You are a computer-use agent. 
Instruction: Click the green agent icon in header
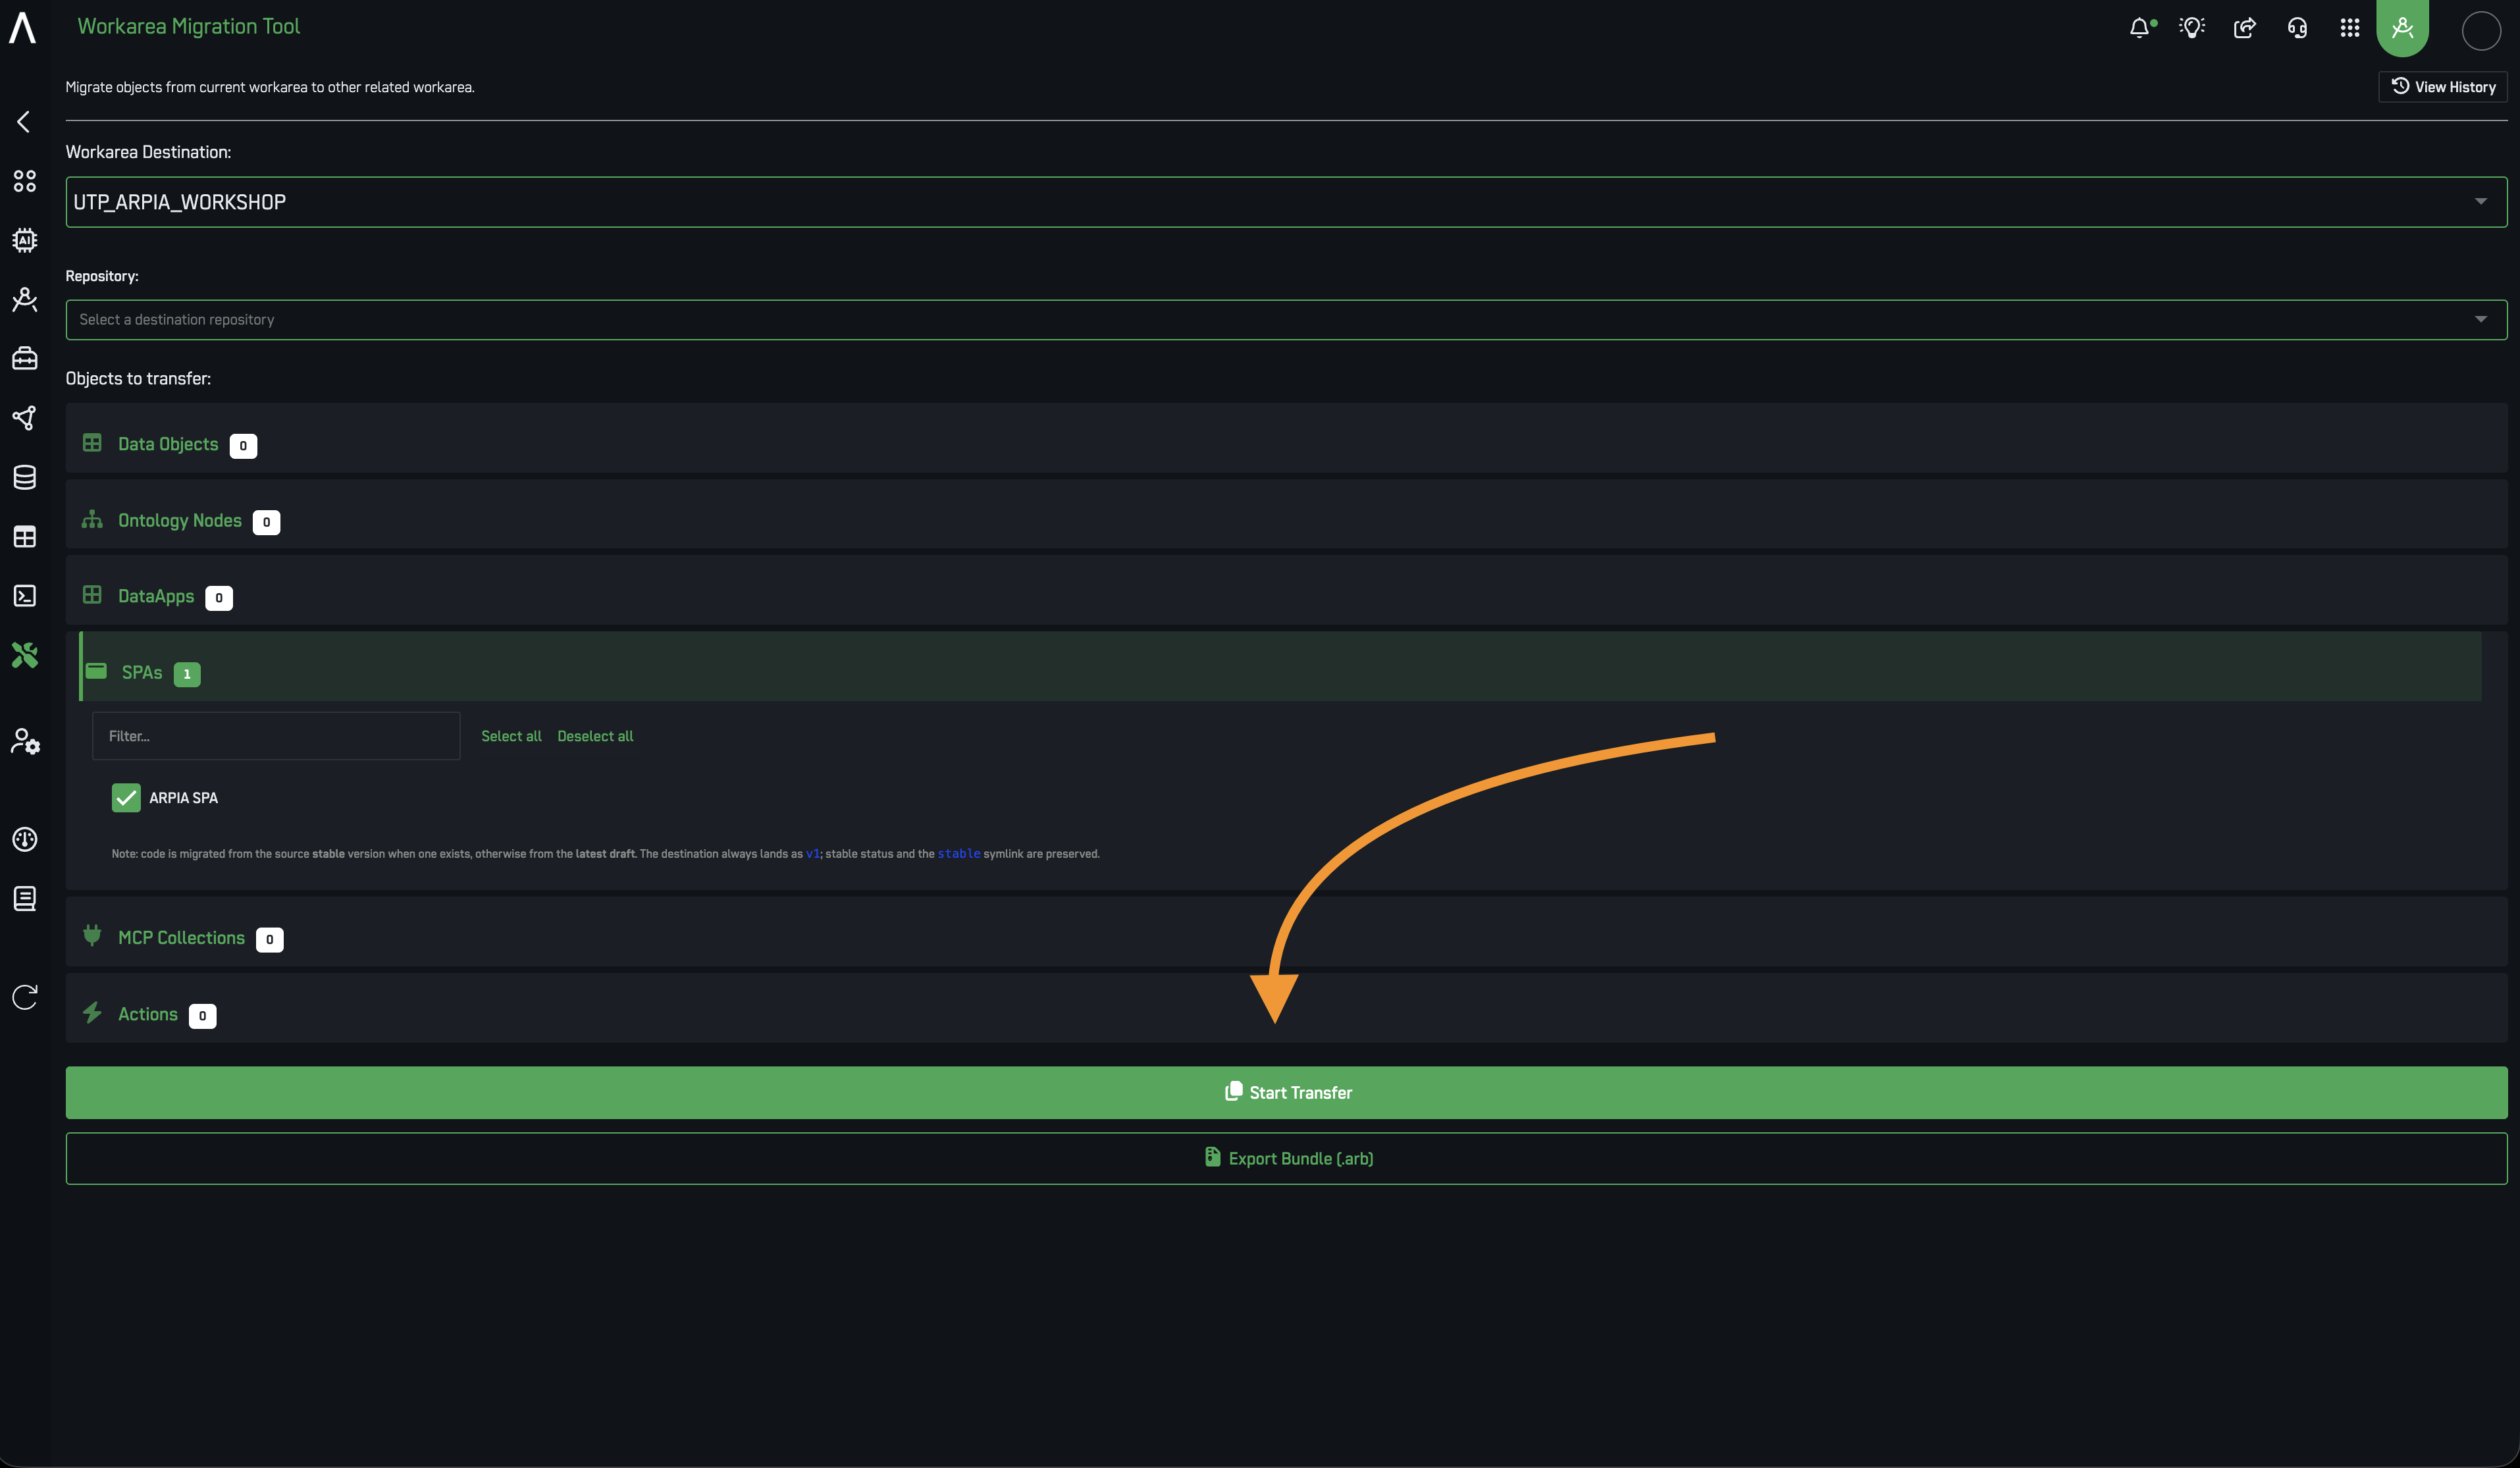2403,27
